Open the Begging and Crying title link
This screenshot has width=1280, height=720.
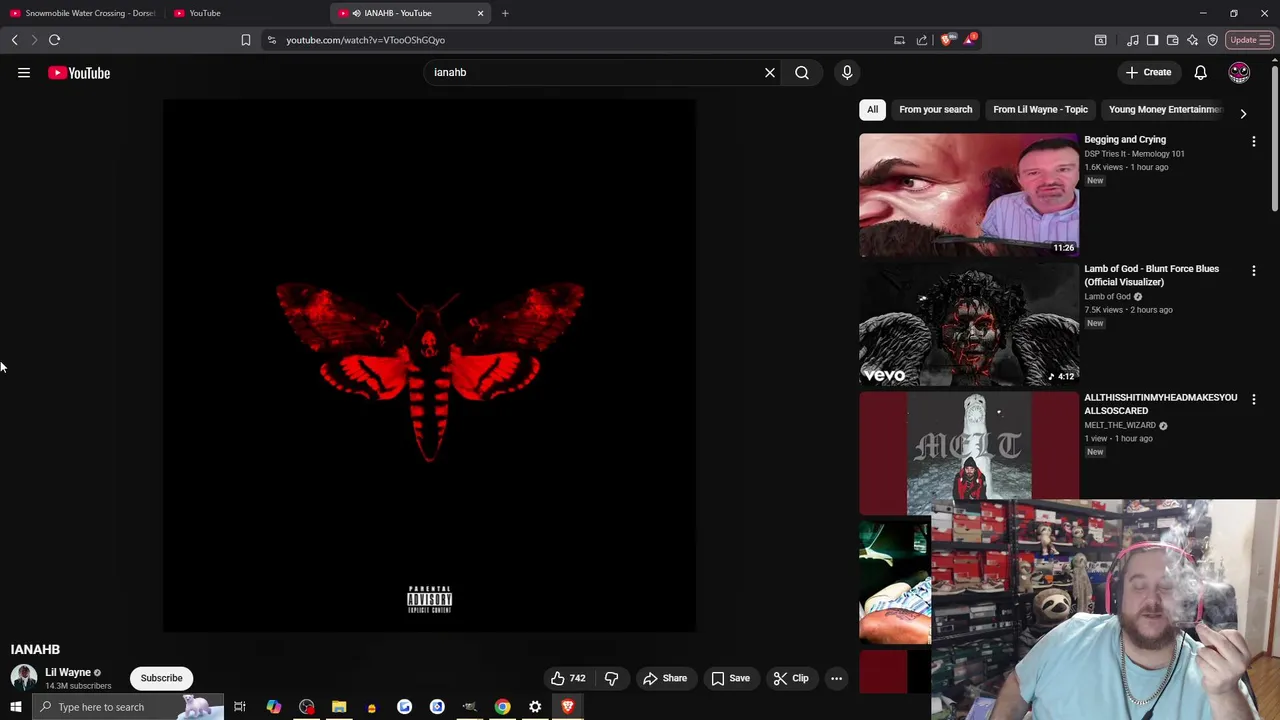(1125, 140)
